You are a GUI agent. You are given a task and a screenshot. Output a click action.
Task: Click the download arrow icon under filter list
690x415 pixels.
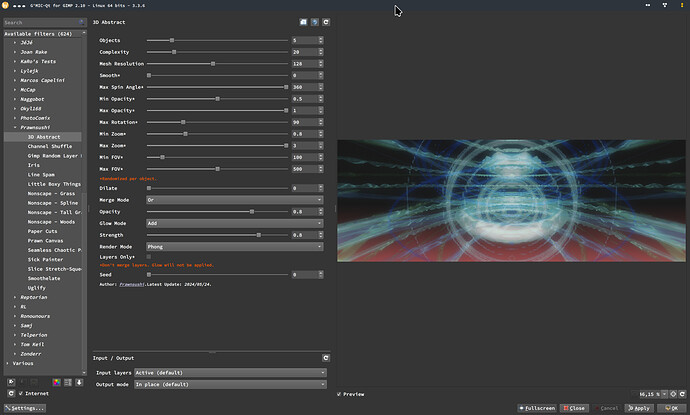(x=80, y=381)
